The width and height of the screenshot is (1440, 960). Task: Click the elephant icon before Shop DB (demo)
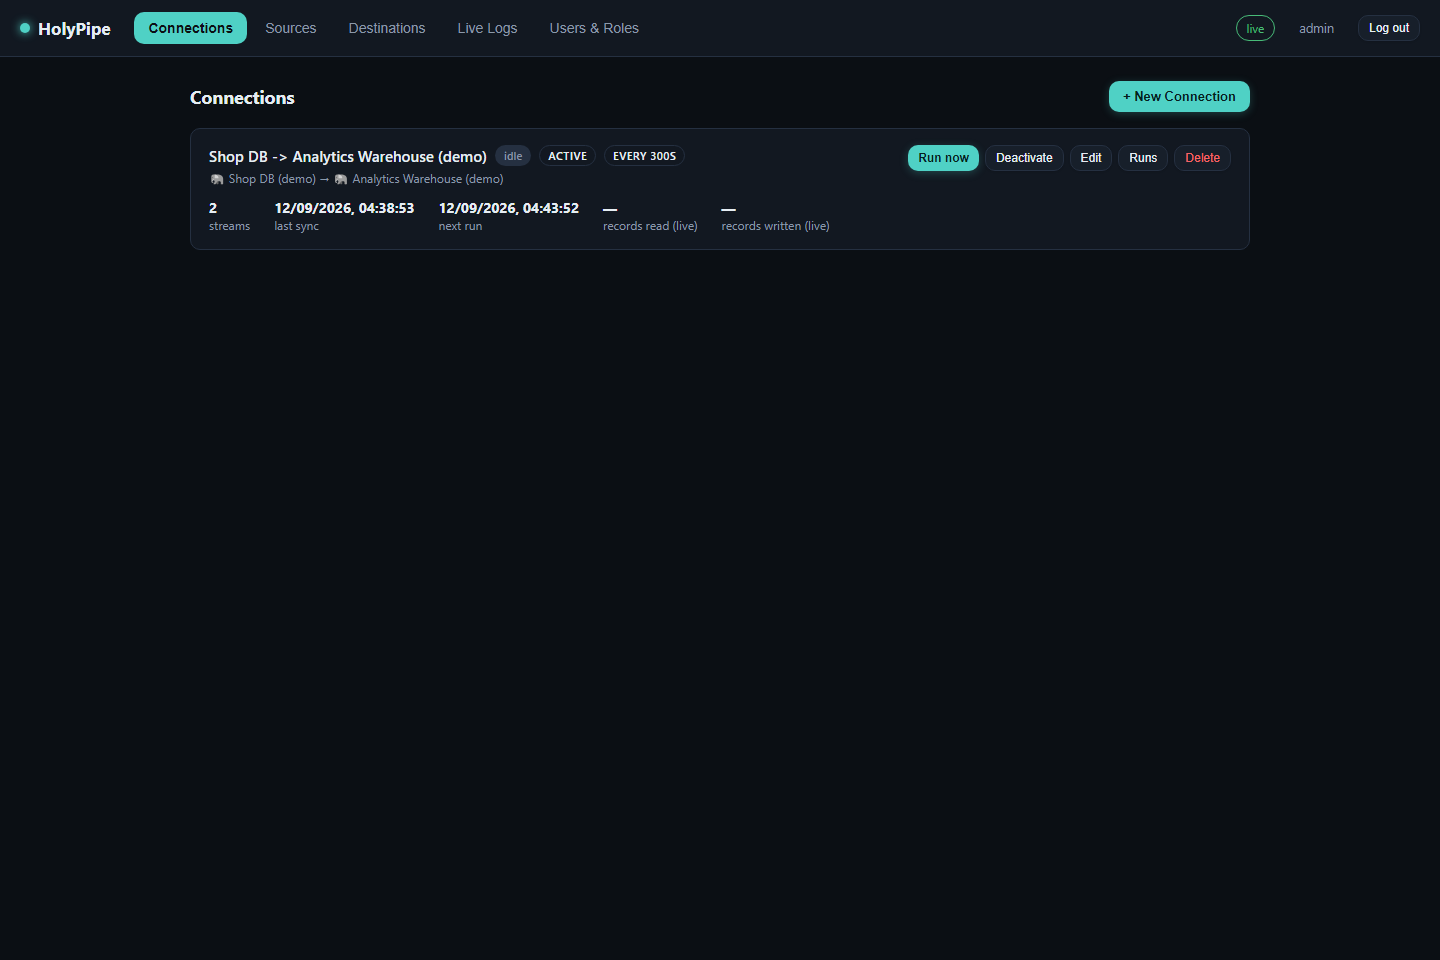(217, 179)
